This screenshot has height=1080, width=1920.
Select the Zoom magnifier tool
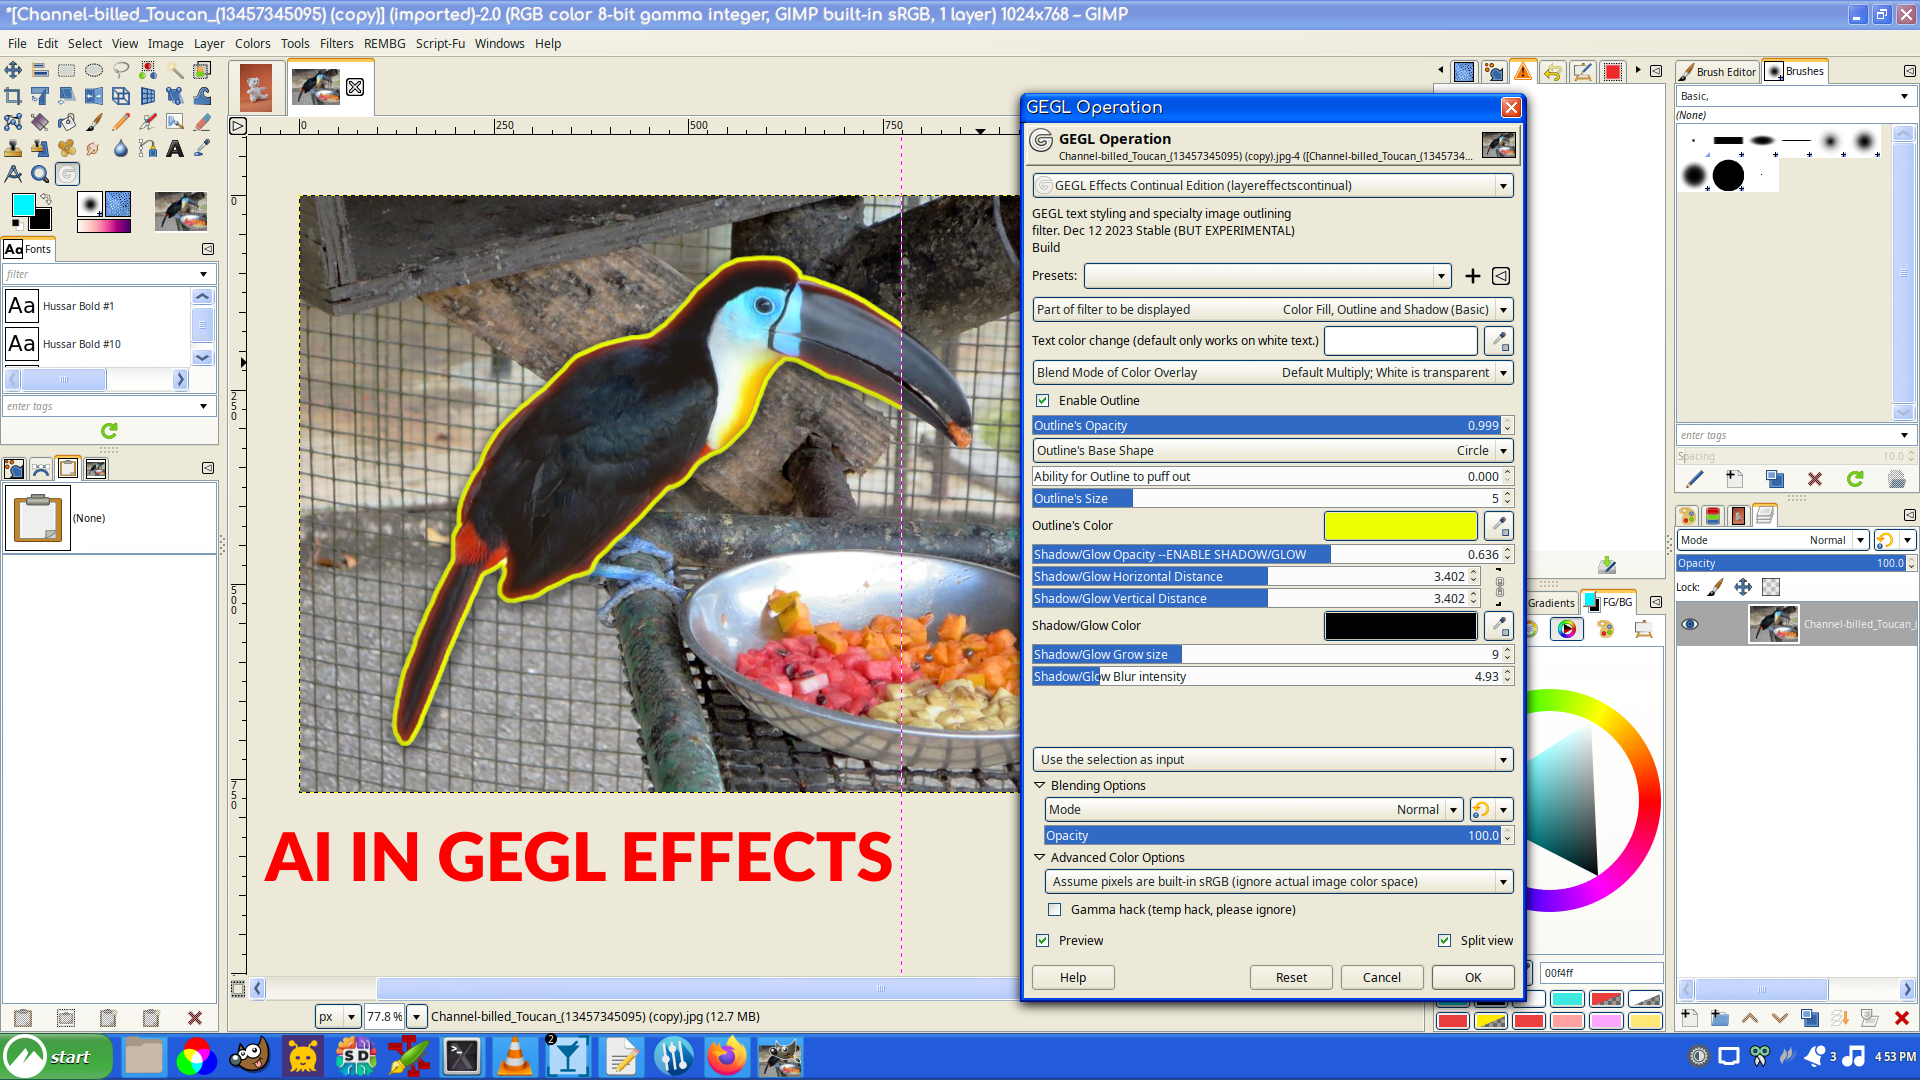(40, 174)
